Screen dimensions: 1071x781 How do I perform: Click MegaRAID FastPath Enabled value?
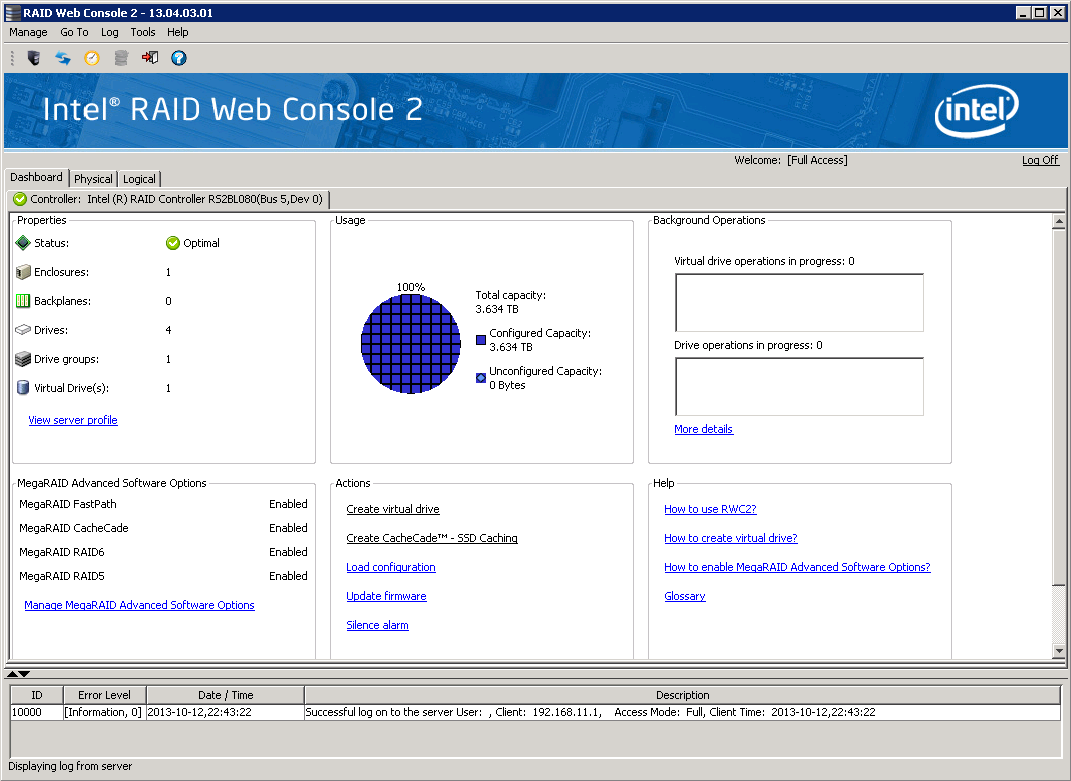(x=288, y=504)
